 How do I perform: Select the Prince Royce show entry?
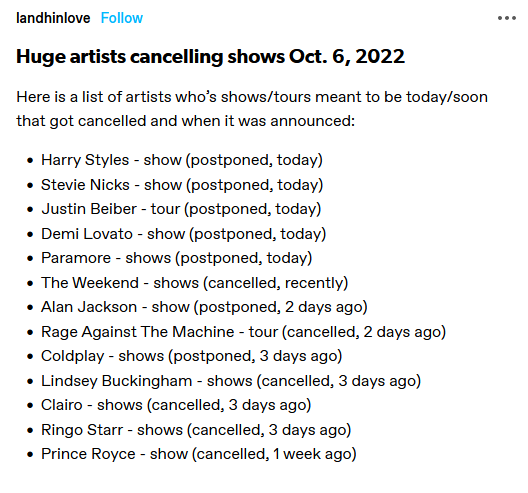pyautogui.click(x=199, y=454)
